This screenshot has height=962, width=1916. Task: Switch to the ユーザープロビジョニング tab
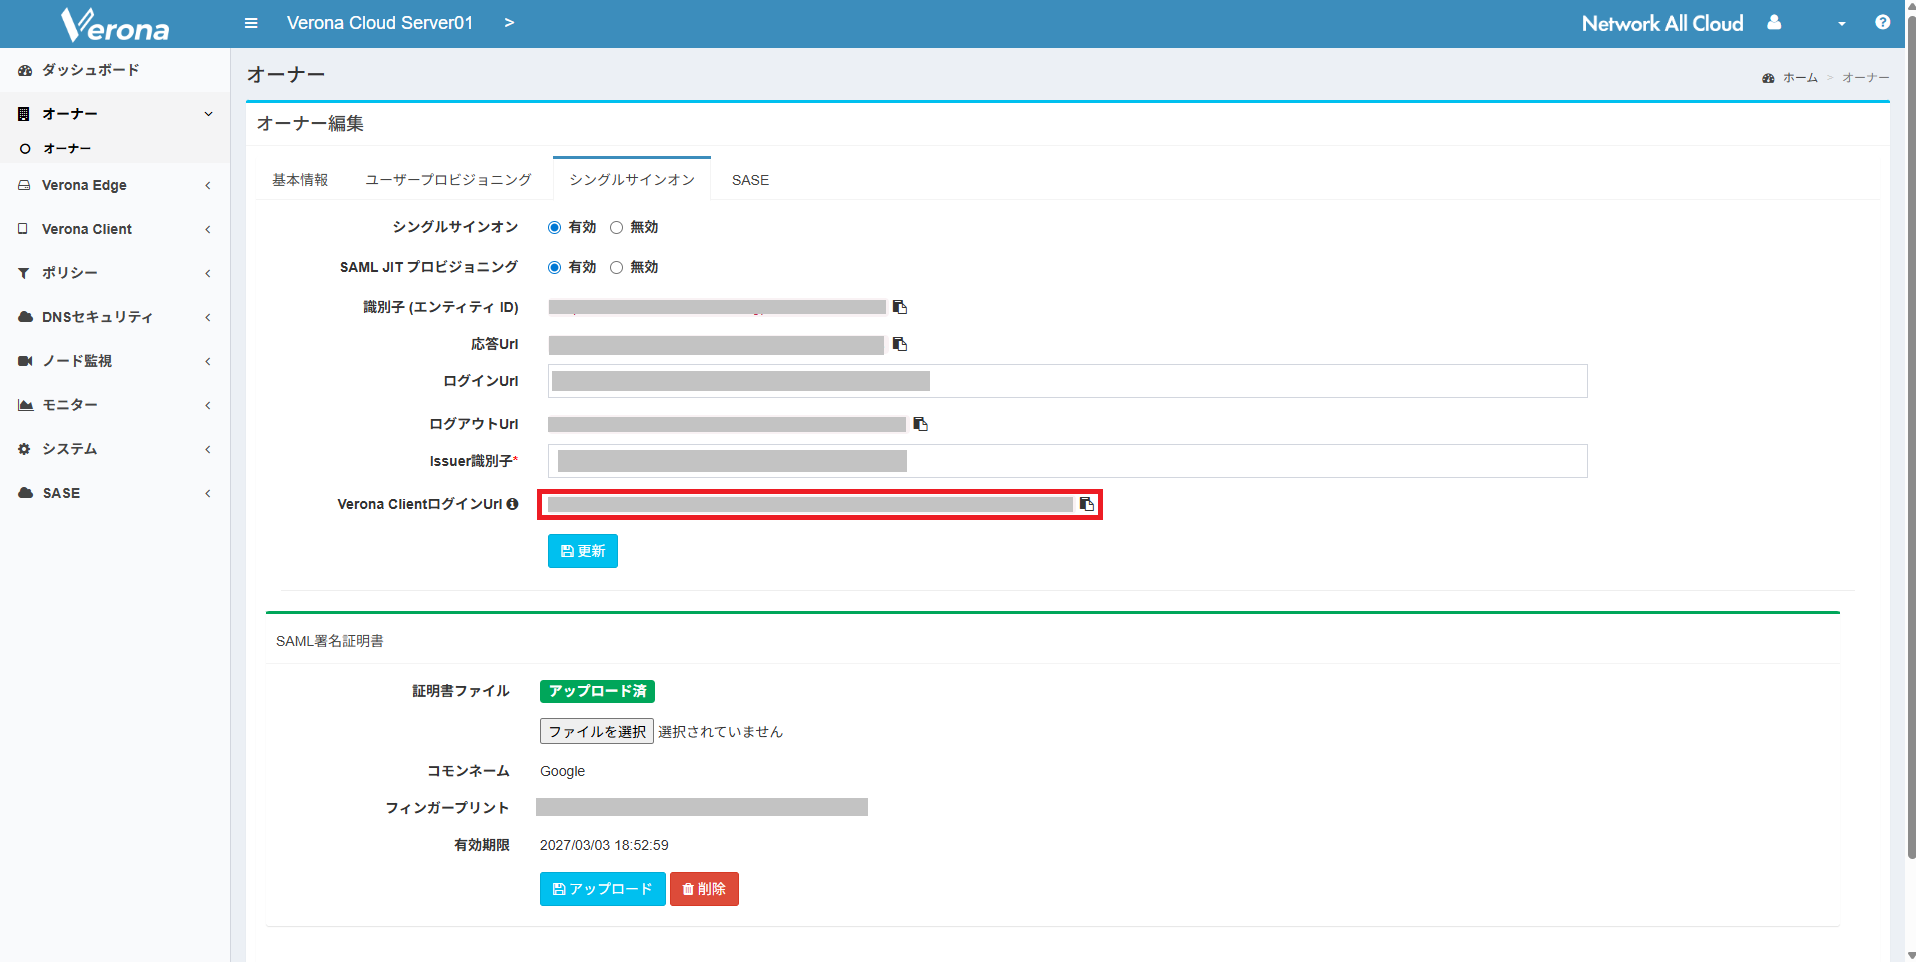448,180
